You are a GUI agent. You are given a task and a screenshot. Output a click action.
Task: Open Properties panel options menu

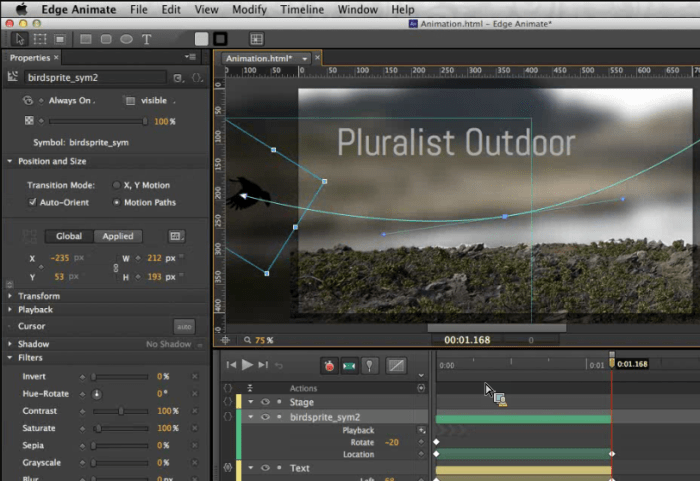[190, 57]
